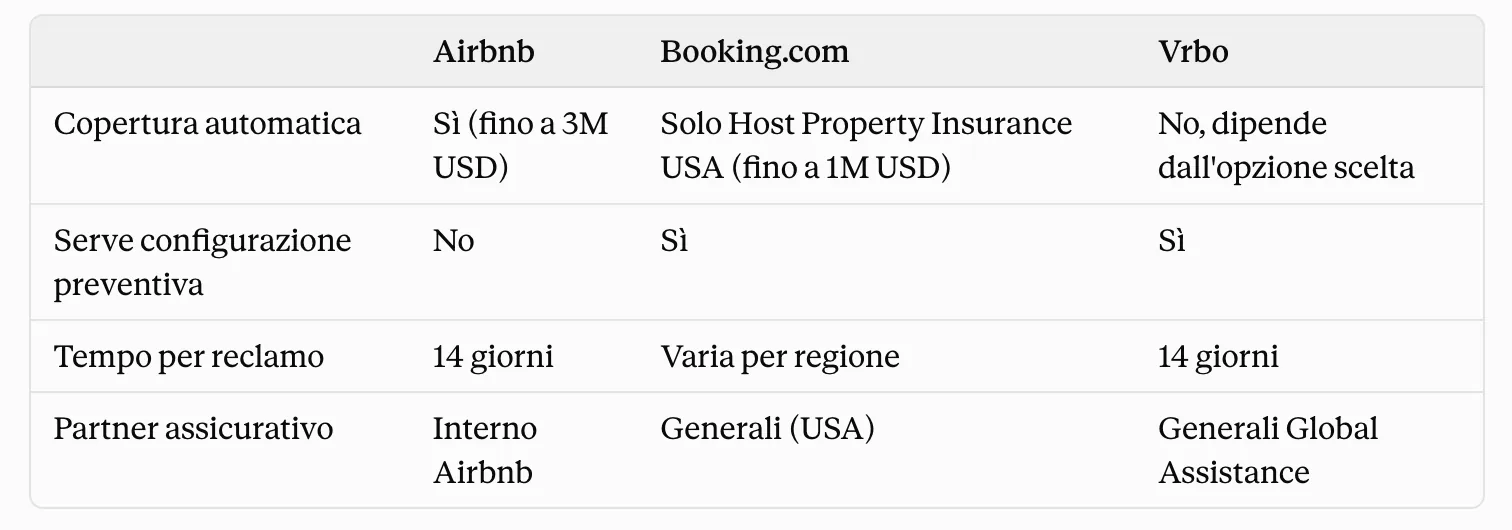Click the Partner assicurativo row label
Screen dimensions: 1512x530
193,429
